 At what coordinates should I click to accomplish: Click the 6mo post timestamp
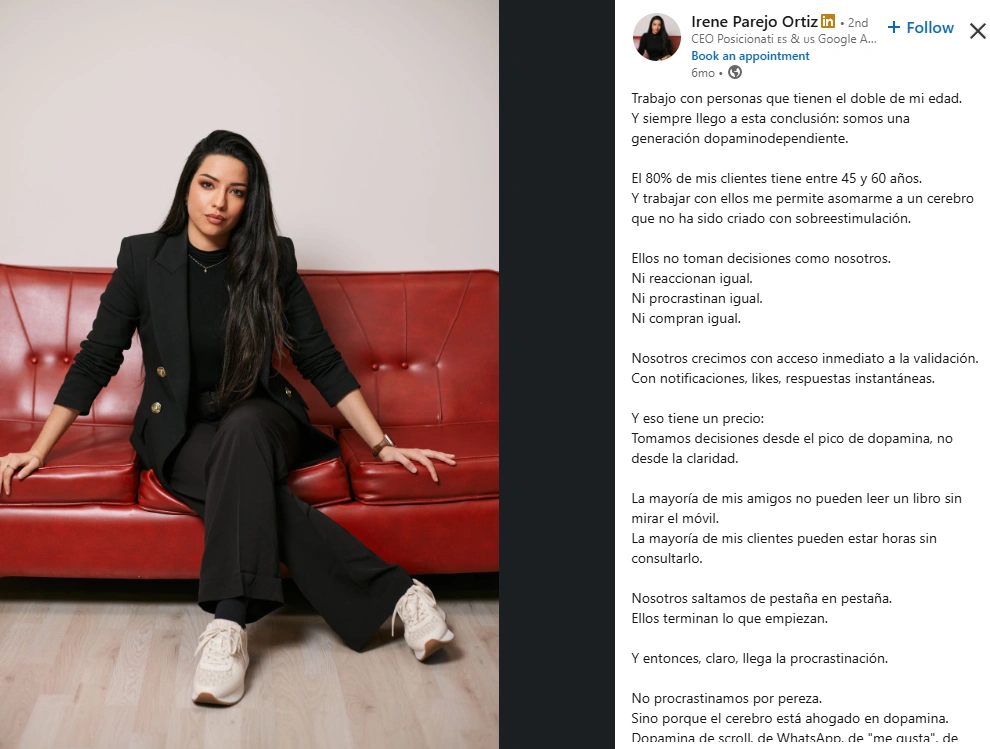coord(703,73)
